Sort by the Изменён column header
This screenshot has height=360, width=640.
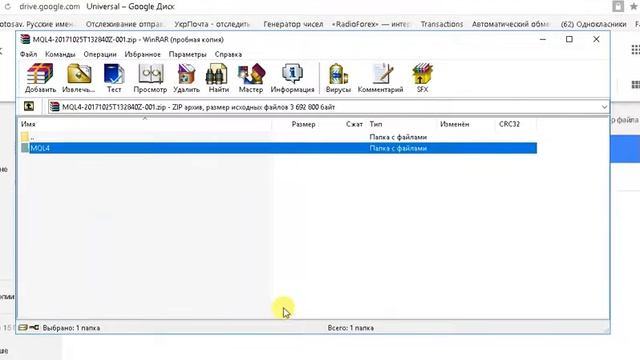[467, 124]
